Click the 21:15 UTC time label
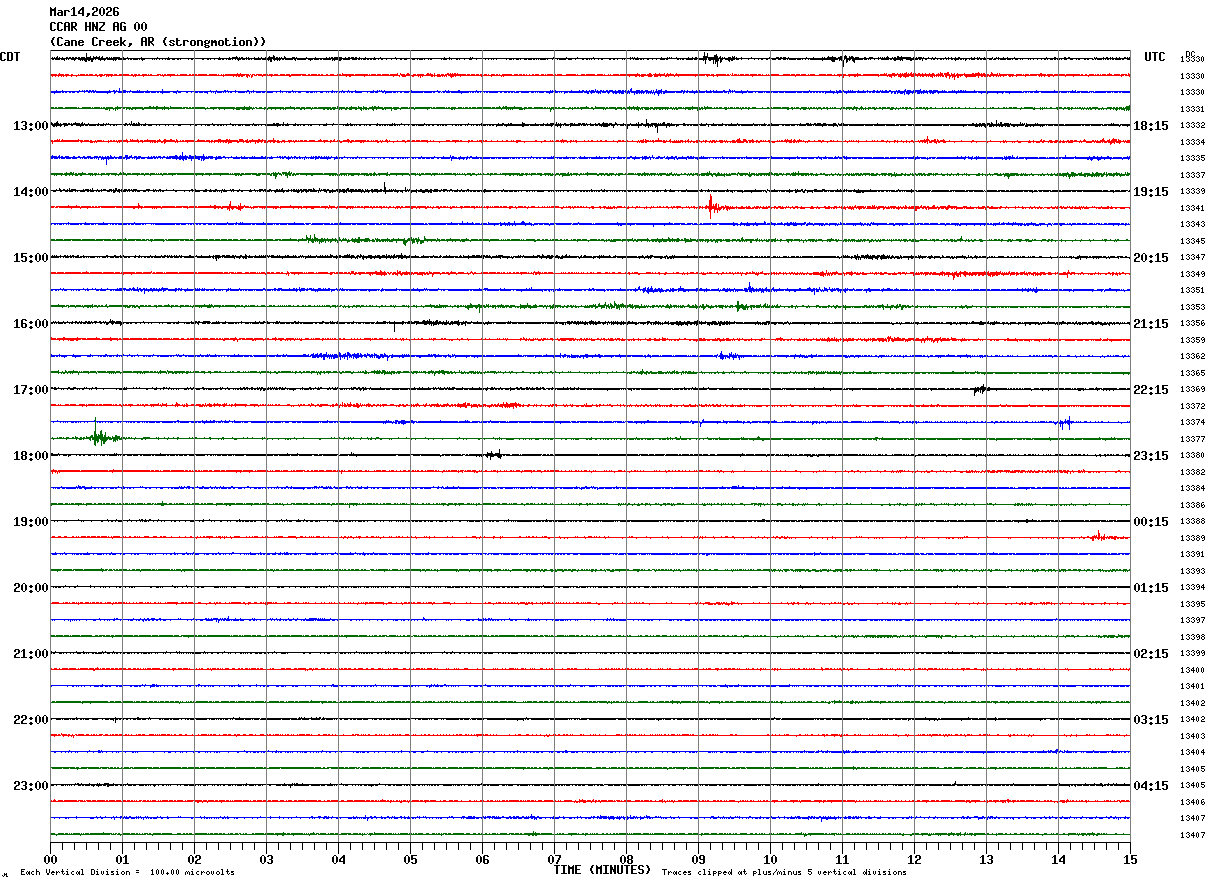Viewport: 1210px width, 886px height. pyautogui.click(x=1150, y=324)
